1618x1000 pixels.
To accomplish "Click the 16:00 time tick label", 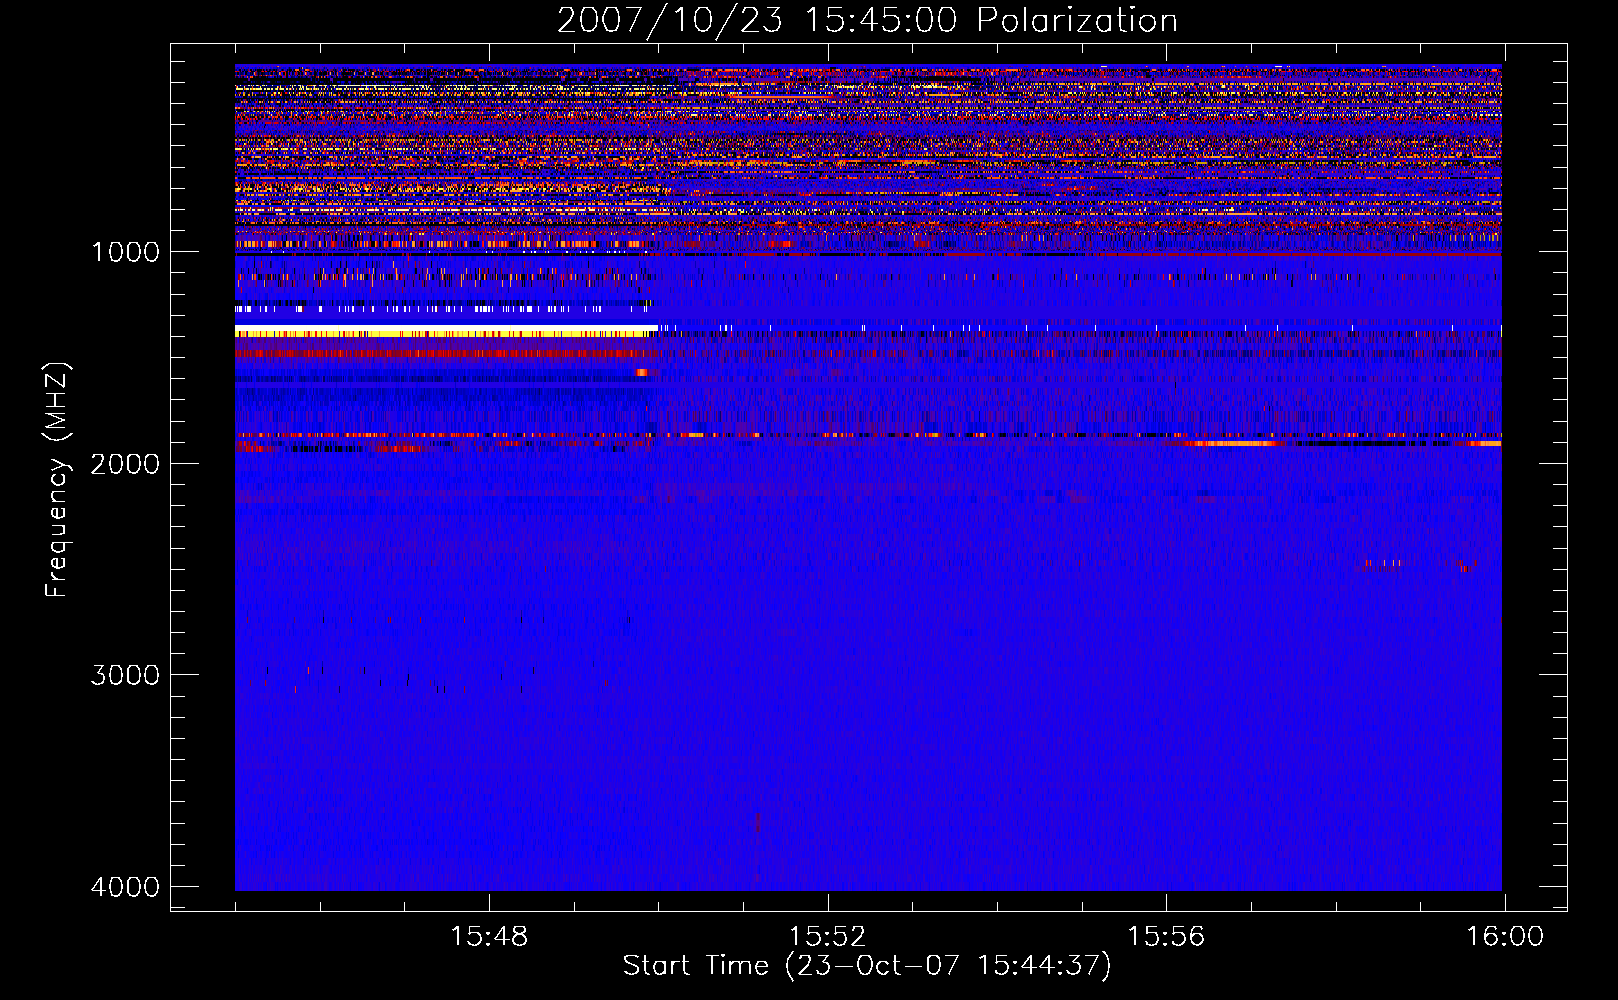I will pos(1504,937).
